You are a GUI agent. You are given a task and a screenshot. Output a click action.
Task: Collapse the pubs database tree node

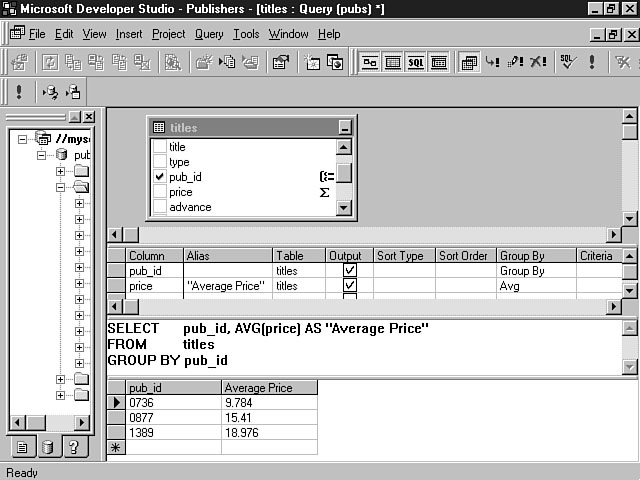point(42,156)
